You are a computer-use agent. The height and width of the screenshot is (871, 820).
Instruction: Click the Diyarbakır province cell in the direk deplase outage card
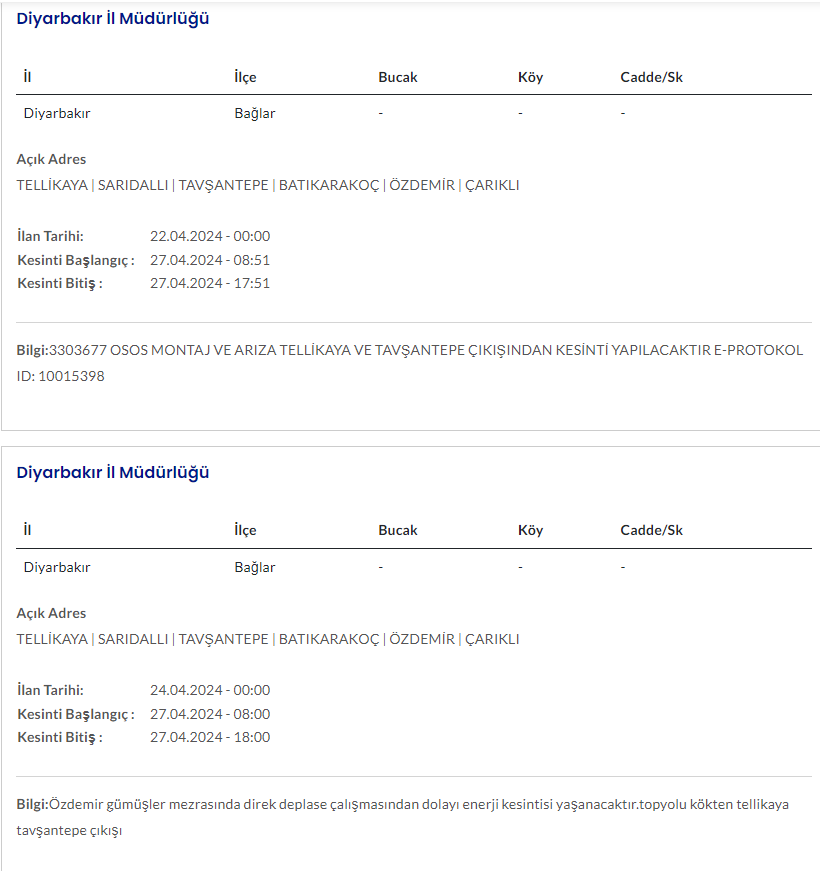(57, 567)
